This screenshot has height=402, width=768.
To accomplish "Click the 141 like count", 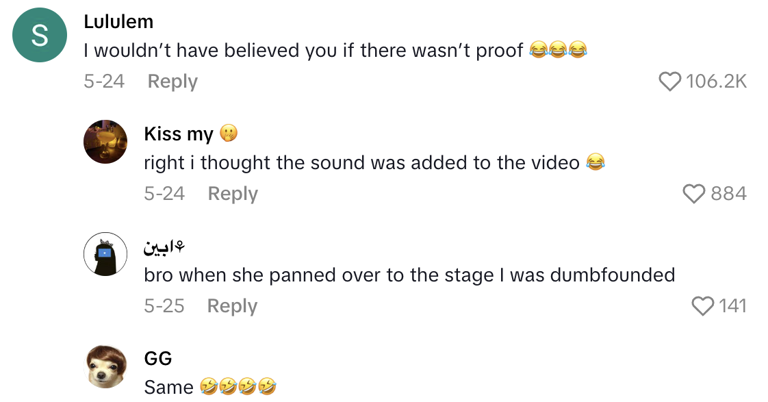I will coord(733,306).
